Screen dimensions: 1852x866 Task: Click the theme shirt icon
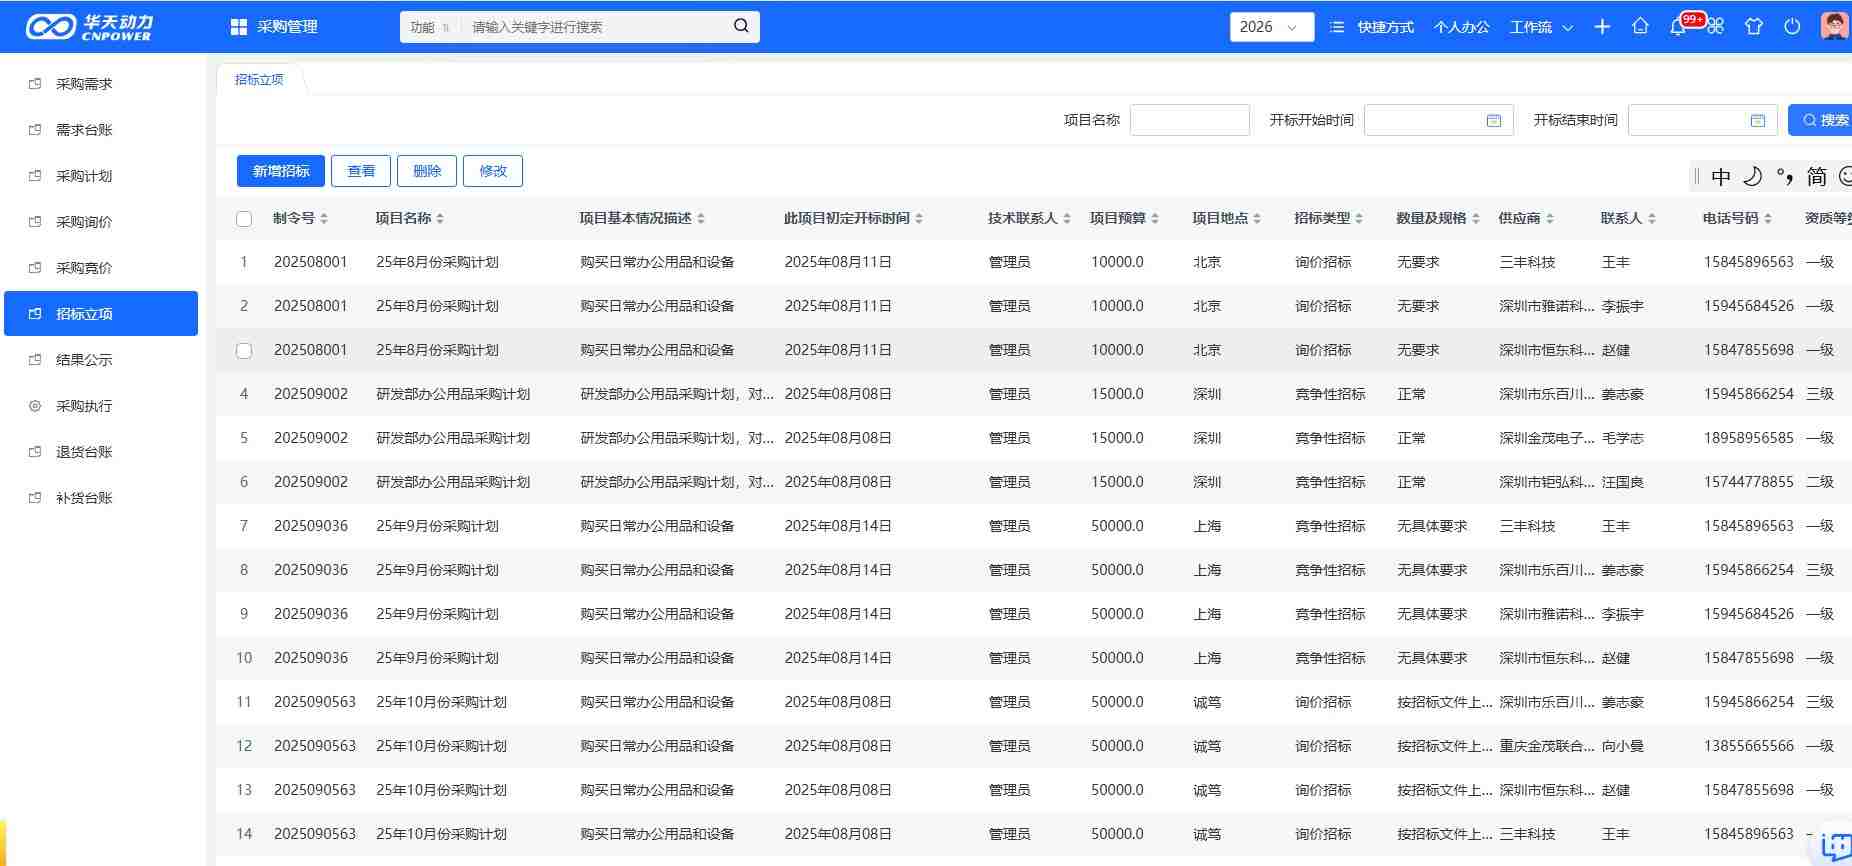[x=1753, y=27]
